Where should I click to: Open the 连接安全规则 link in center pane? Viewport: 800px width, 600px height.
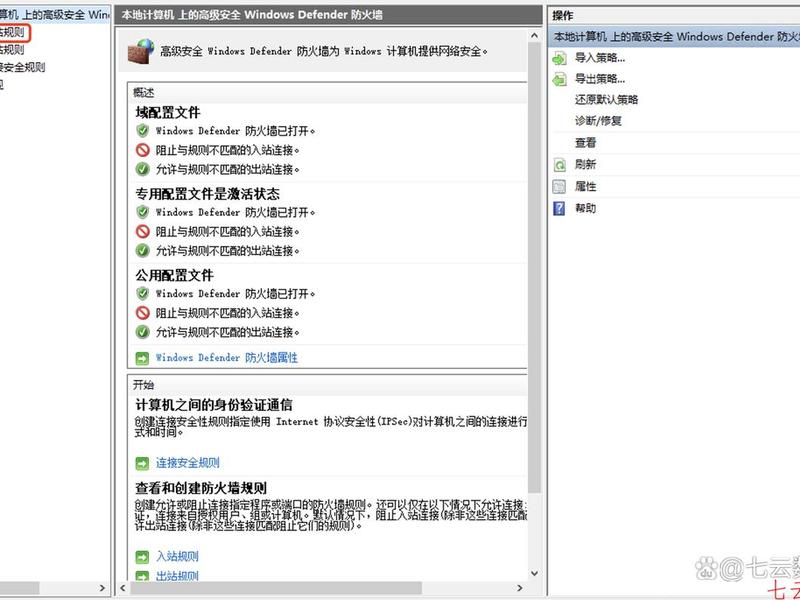coord(188,463)
